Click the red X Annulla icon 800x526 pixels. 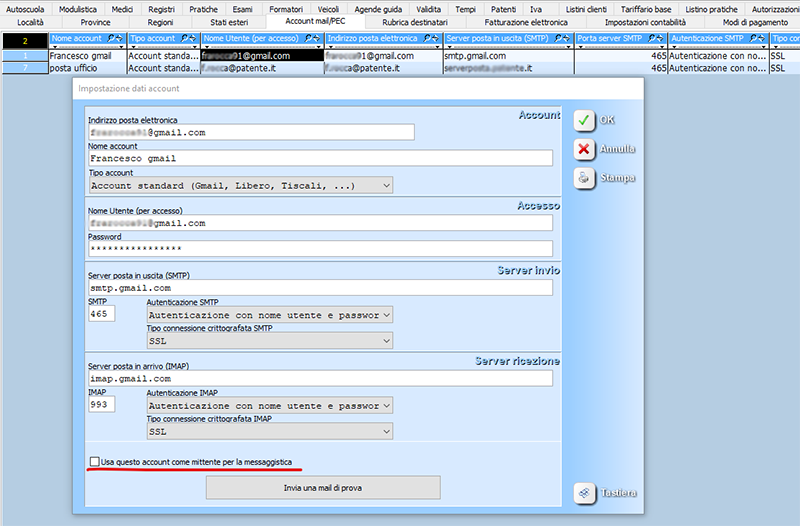tap(584, 149)
